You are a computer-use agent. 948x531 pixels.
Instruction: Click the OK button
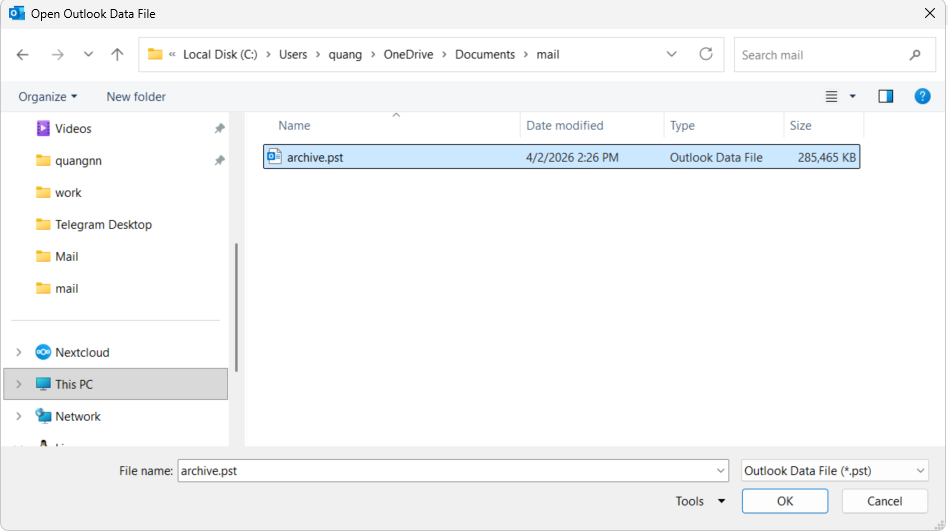(785, 501)
